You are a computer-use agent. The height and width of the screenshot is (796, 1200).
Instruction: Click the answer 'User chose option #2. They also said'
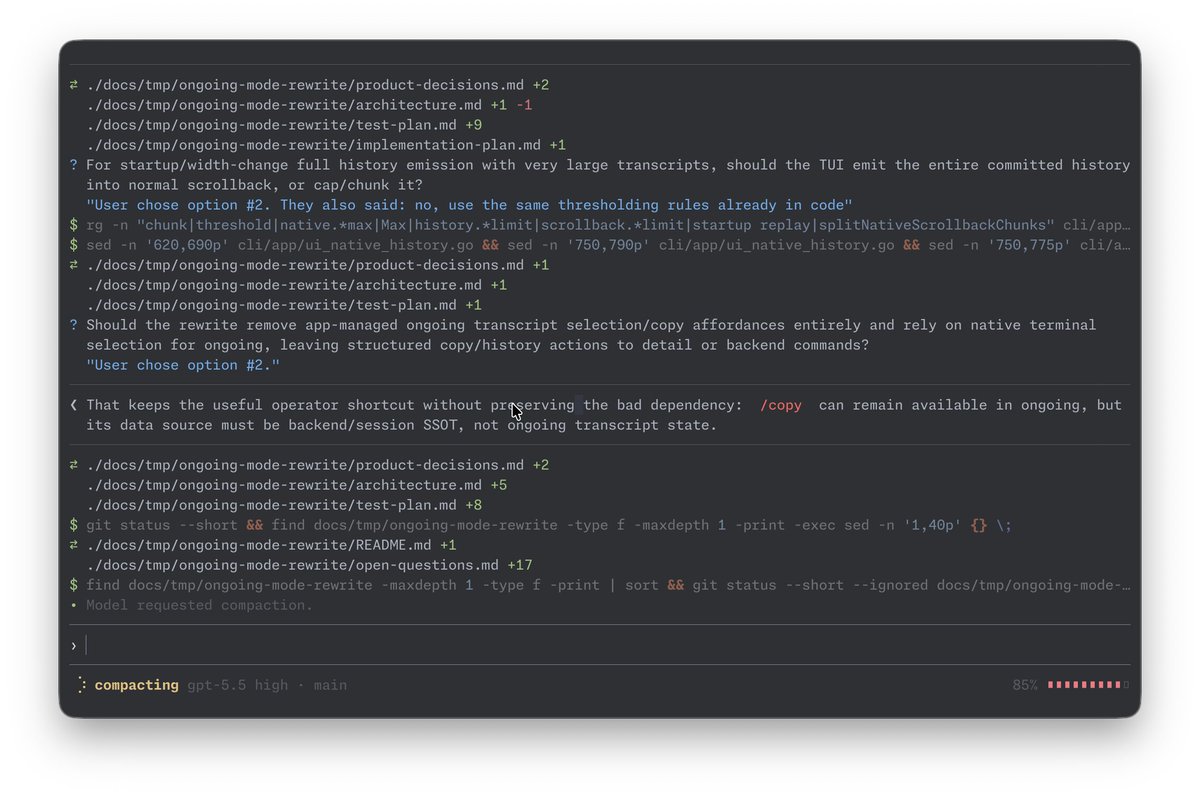pos(469,205)
